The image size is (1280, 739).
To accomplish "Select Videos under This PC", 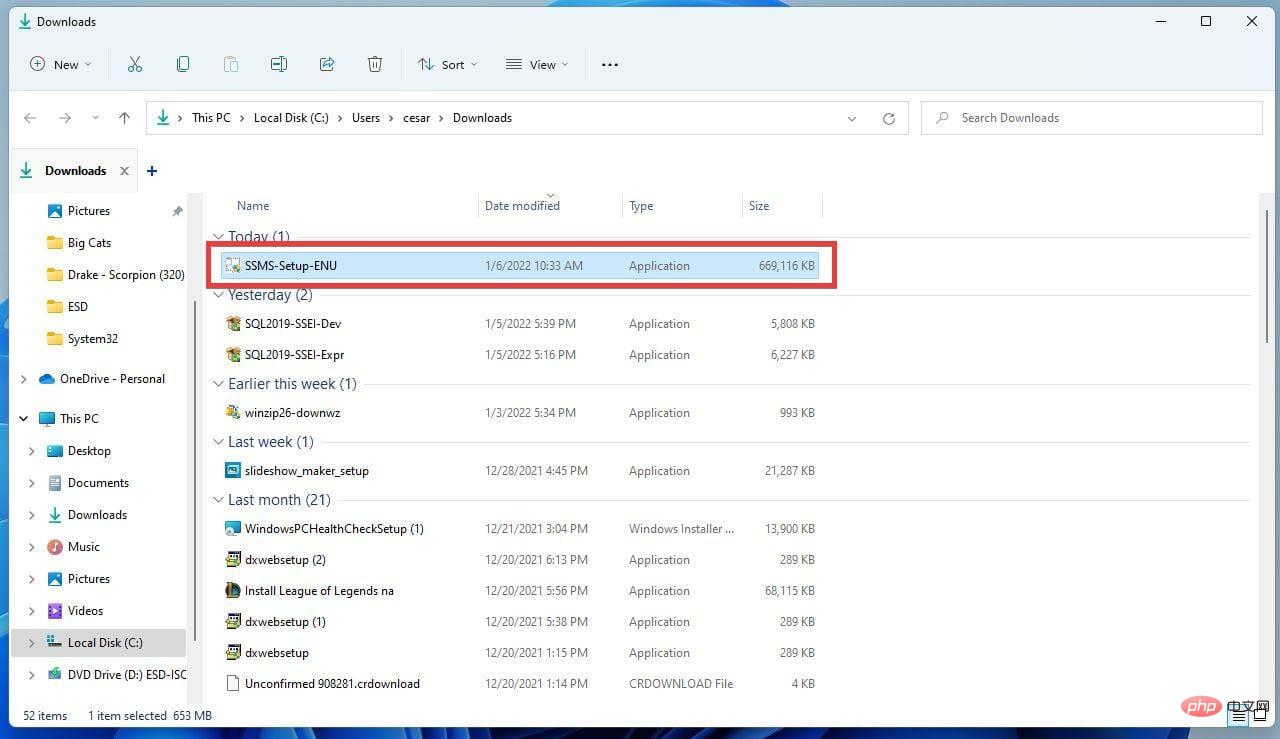I will pyautogui.click(x=85, y=611).
